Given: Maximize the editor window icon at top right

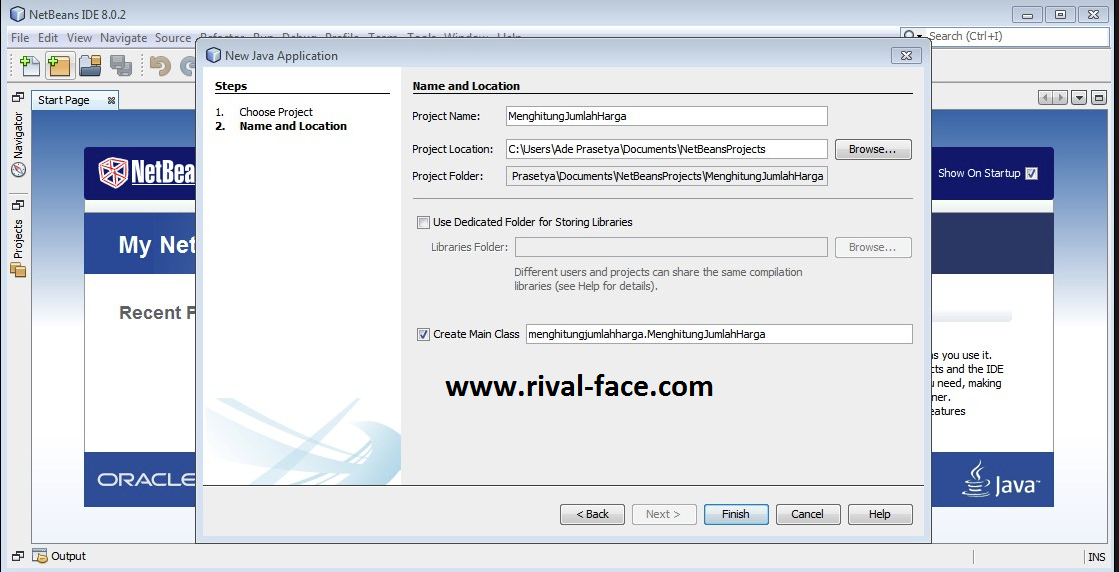Looking at the screenshot, I should [1098, 98].
